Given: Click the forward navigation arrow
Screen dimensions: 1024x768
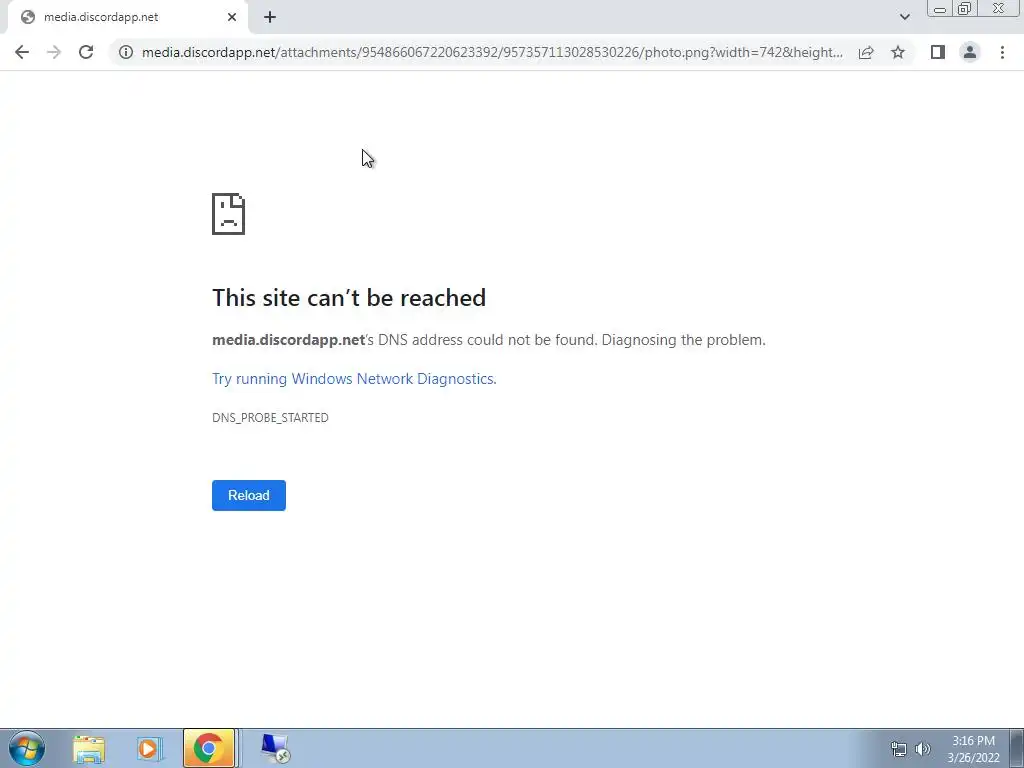Looking at the screenshot, I should tap(54, 52).
